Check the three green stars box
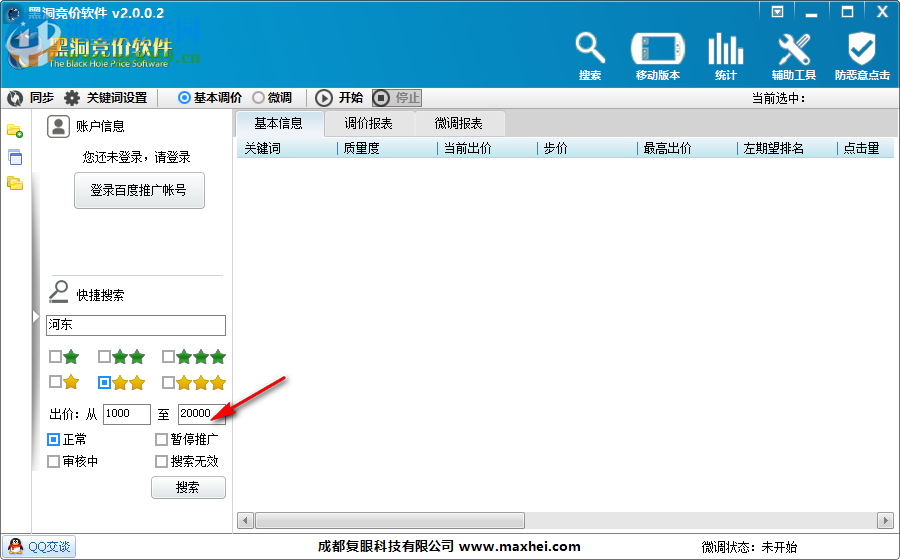 168,357
